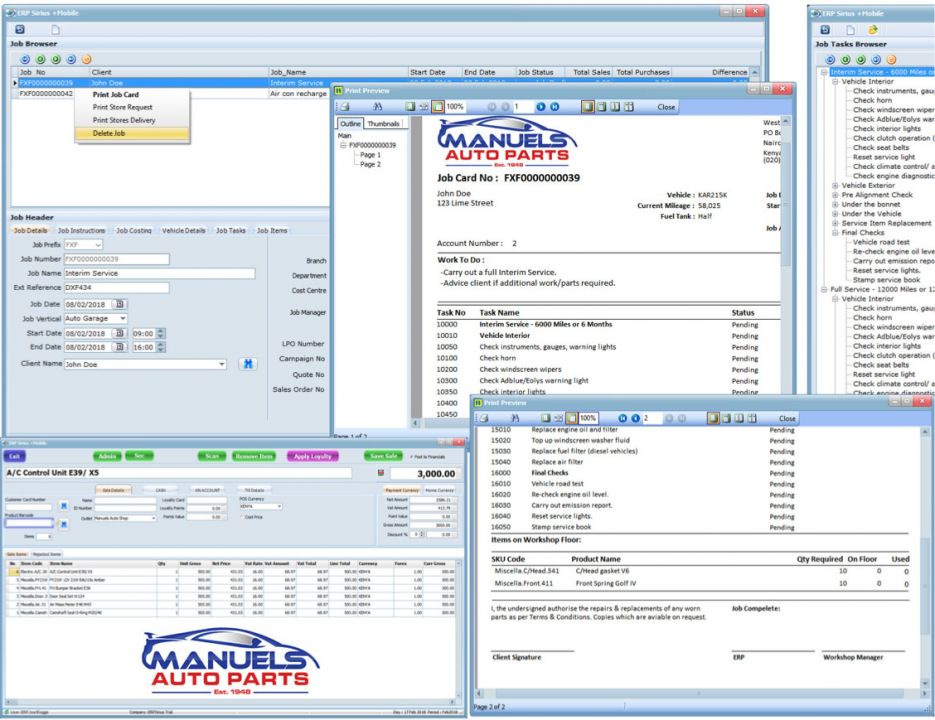Screen dimensions: 935x720
Task: Click lookup icon beside Product Barcode field
Action: coord(64,524)
